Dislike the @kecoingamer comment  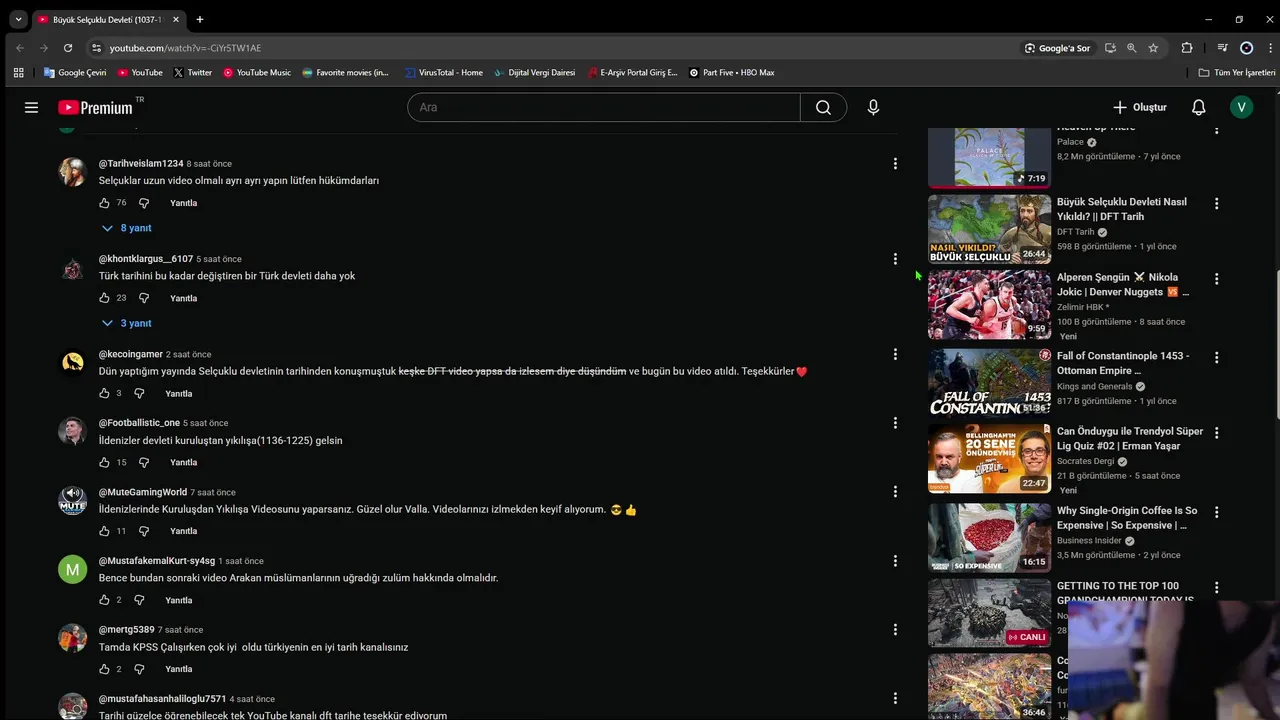tap(139, 393)
